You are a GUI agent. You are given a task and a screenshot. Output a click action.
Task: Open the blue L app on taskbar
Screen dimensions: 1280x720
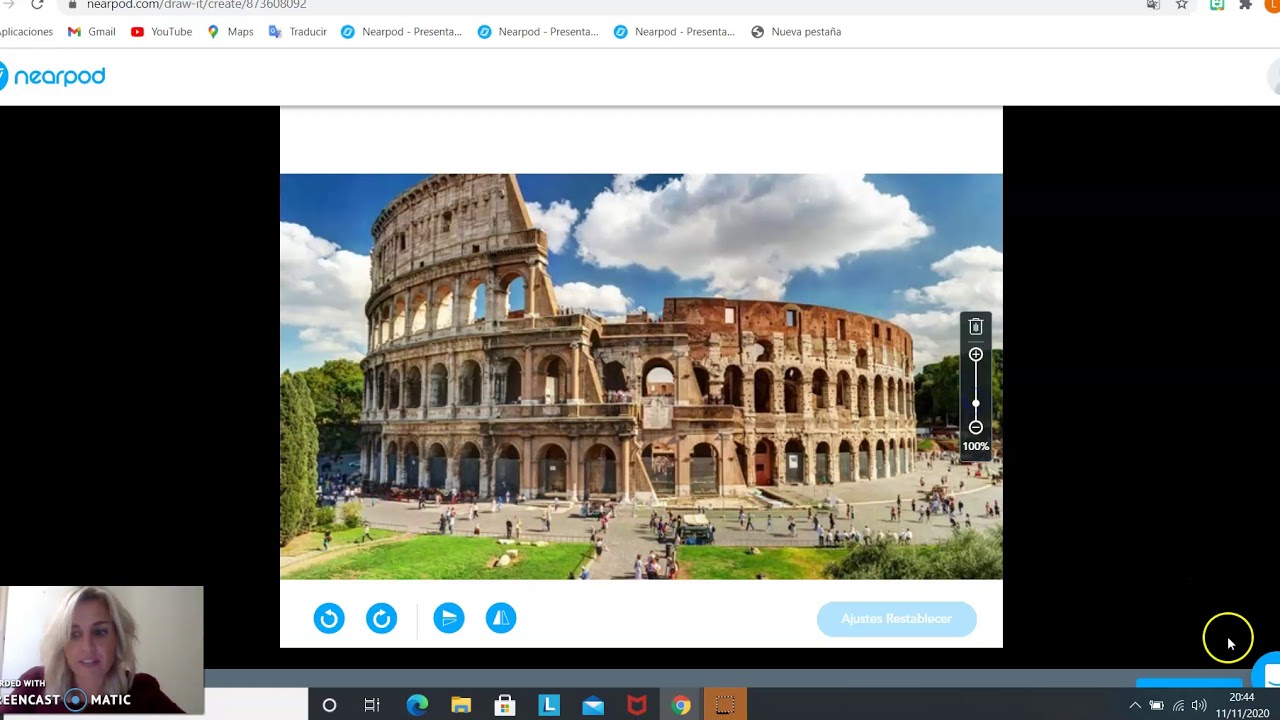[x=549, y=705]
